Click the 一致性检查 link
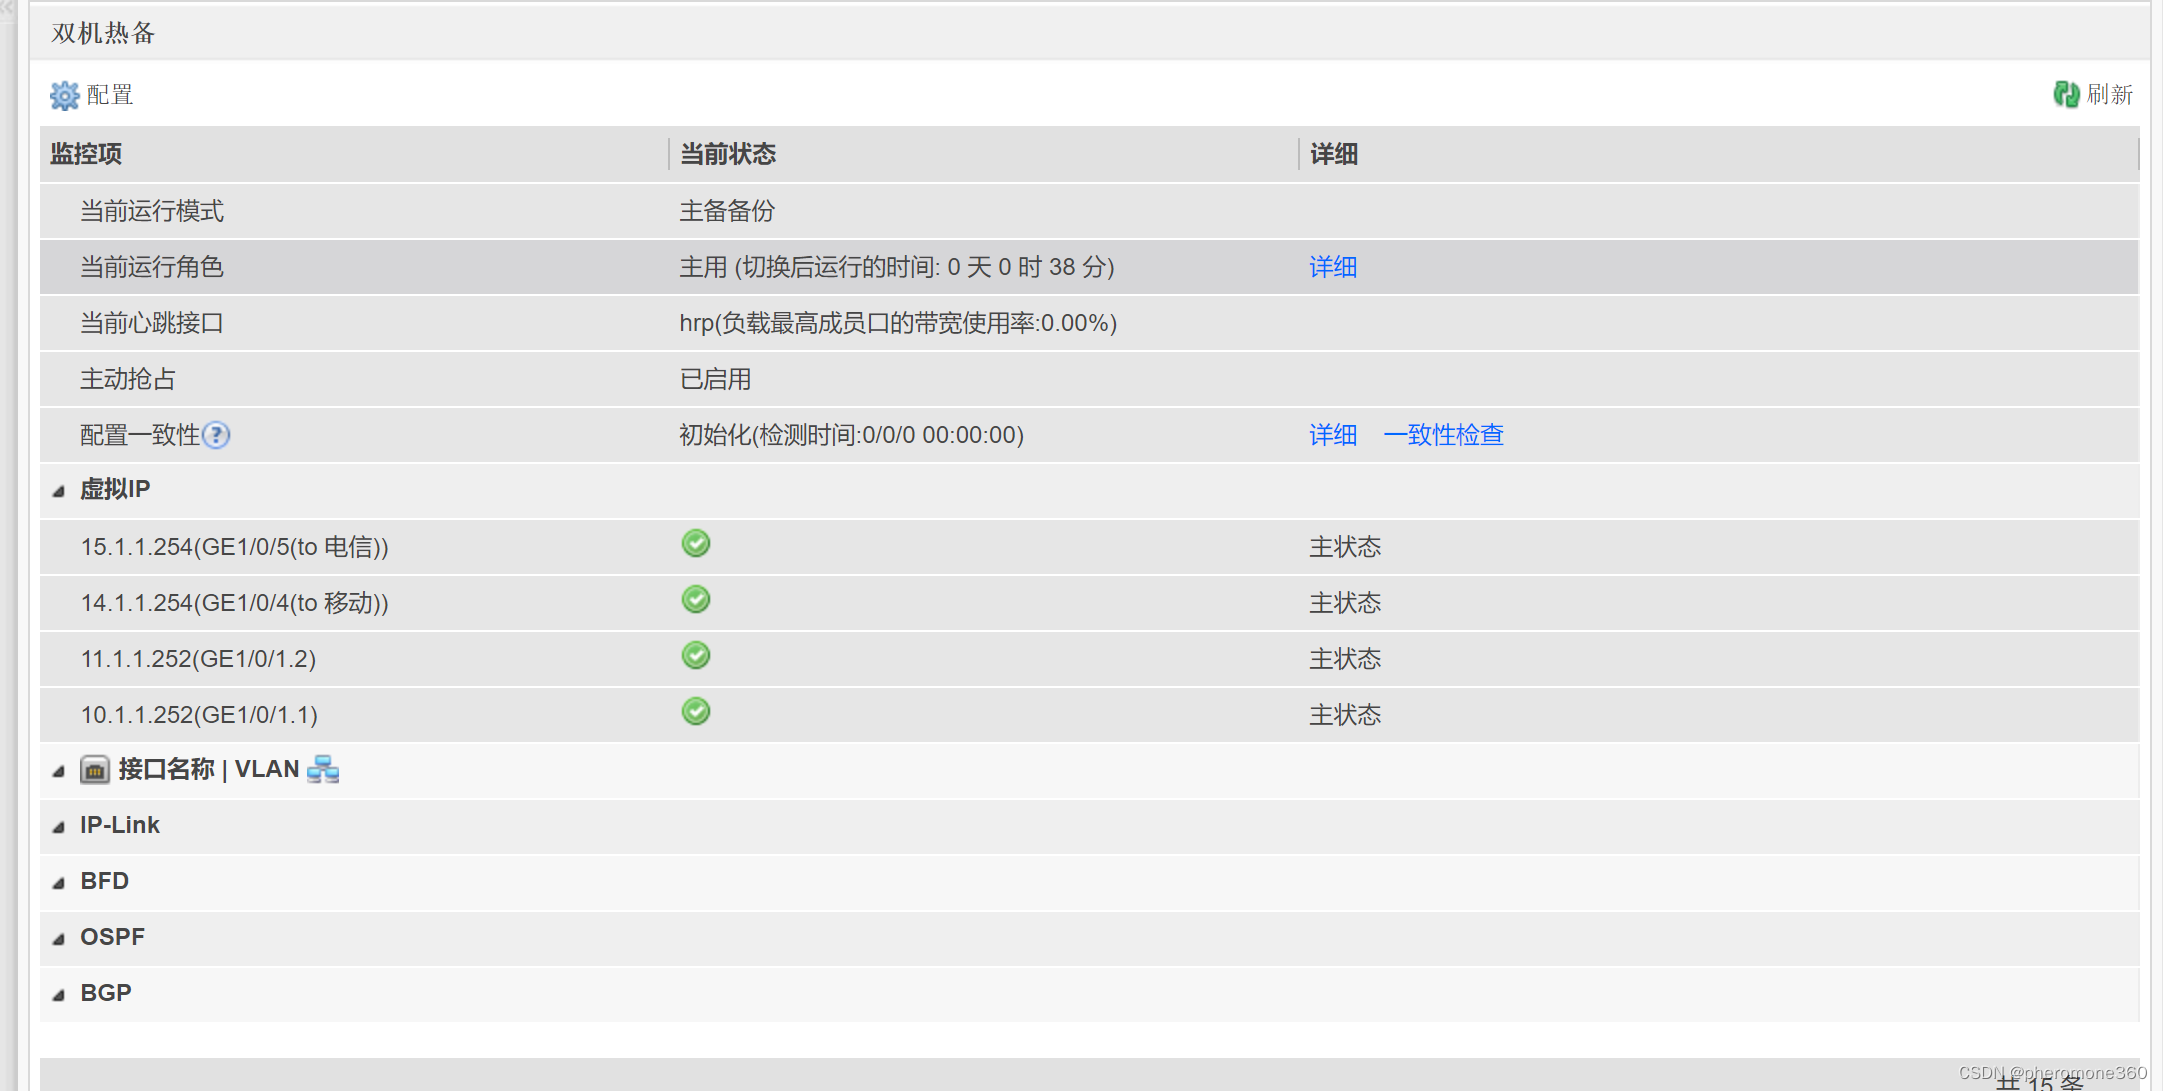 coord(1443,435)
